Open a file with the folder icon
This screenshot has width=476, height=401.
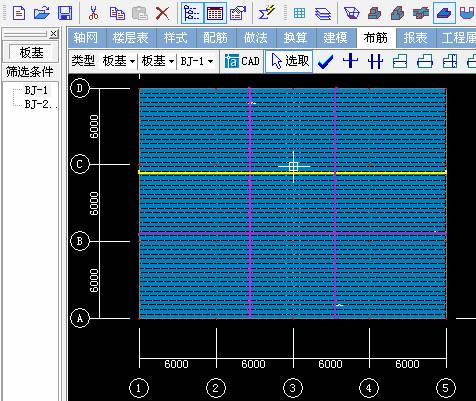click(42, 13)
